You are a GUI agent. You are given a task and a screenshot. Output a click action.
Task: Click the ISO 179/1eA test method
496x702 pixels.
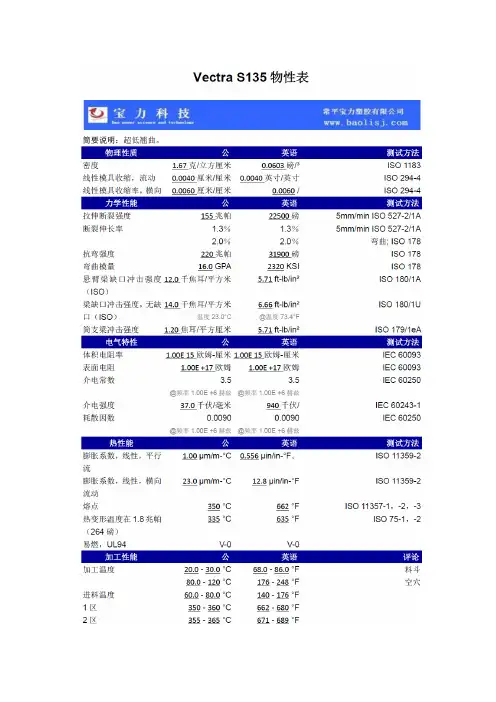(398, 330)
